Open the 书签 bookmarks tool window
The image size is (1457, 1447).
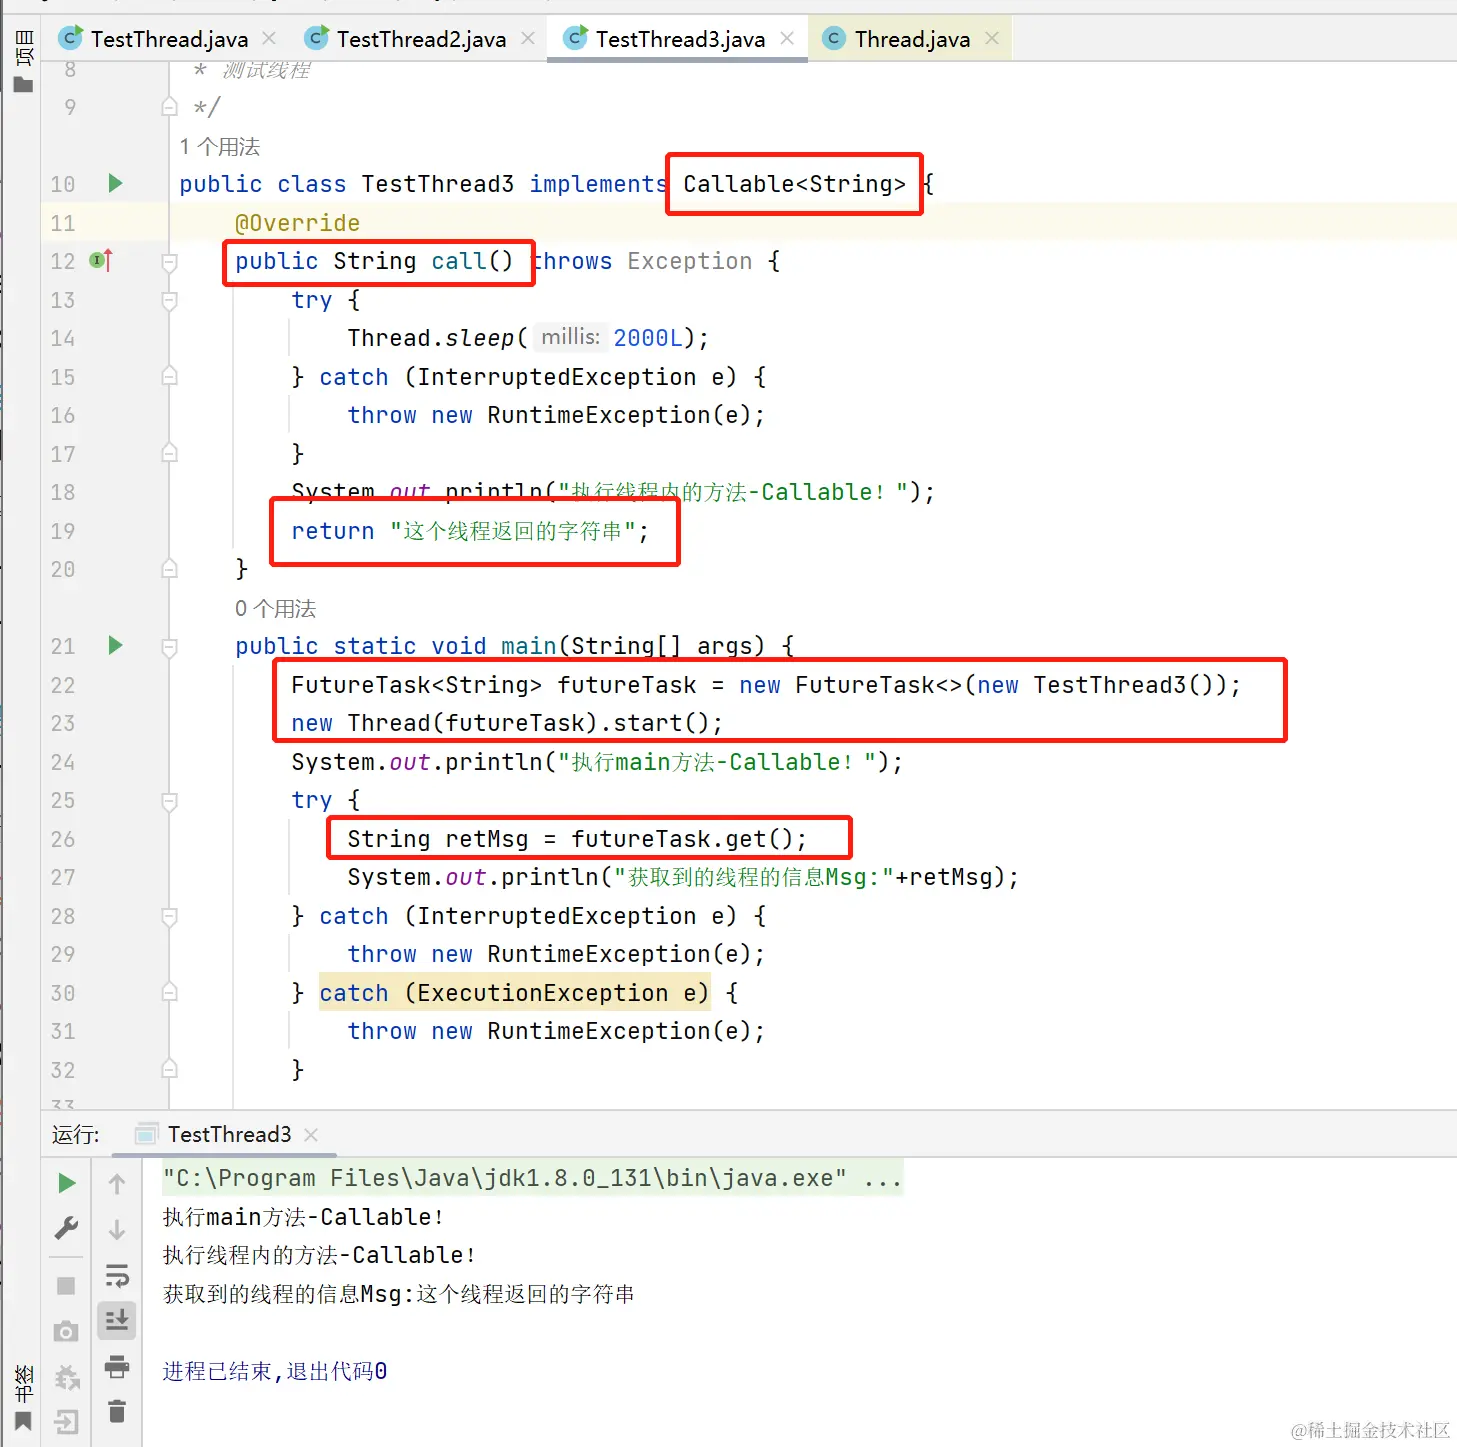23,1397
